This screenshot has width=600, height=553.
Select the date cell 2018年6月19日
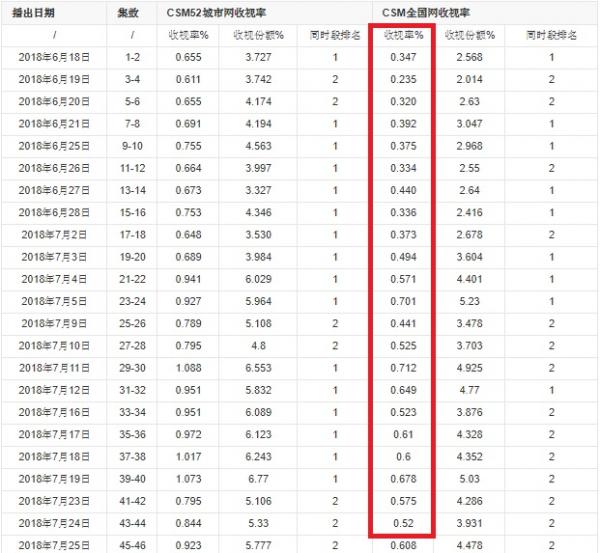point(54,80)
